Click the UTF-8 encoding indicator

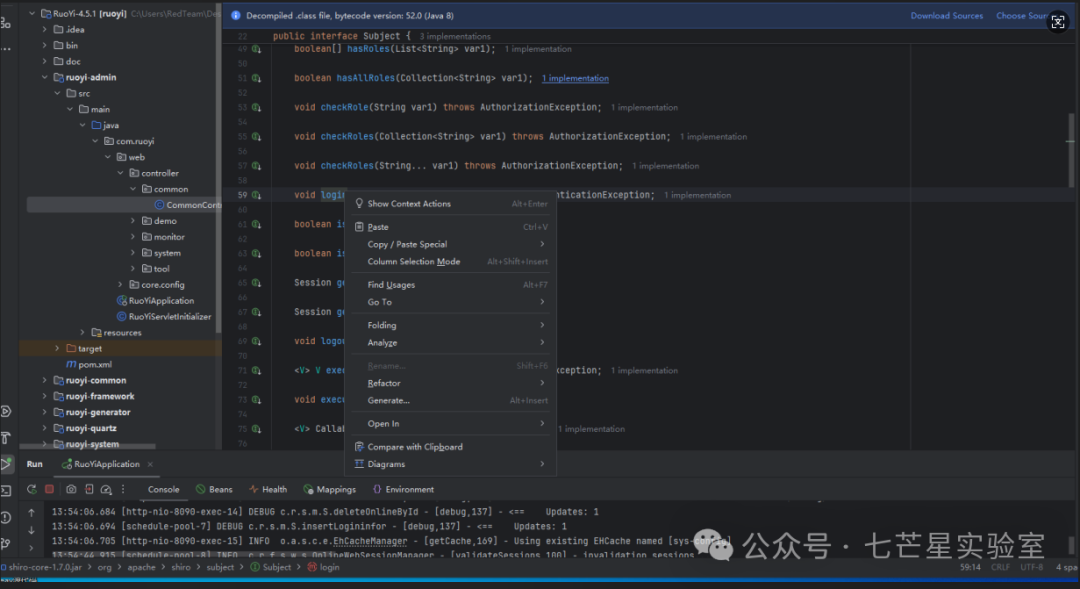[x=1032, y=568]
